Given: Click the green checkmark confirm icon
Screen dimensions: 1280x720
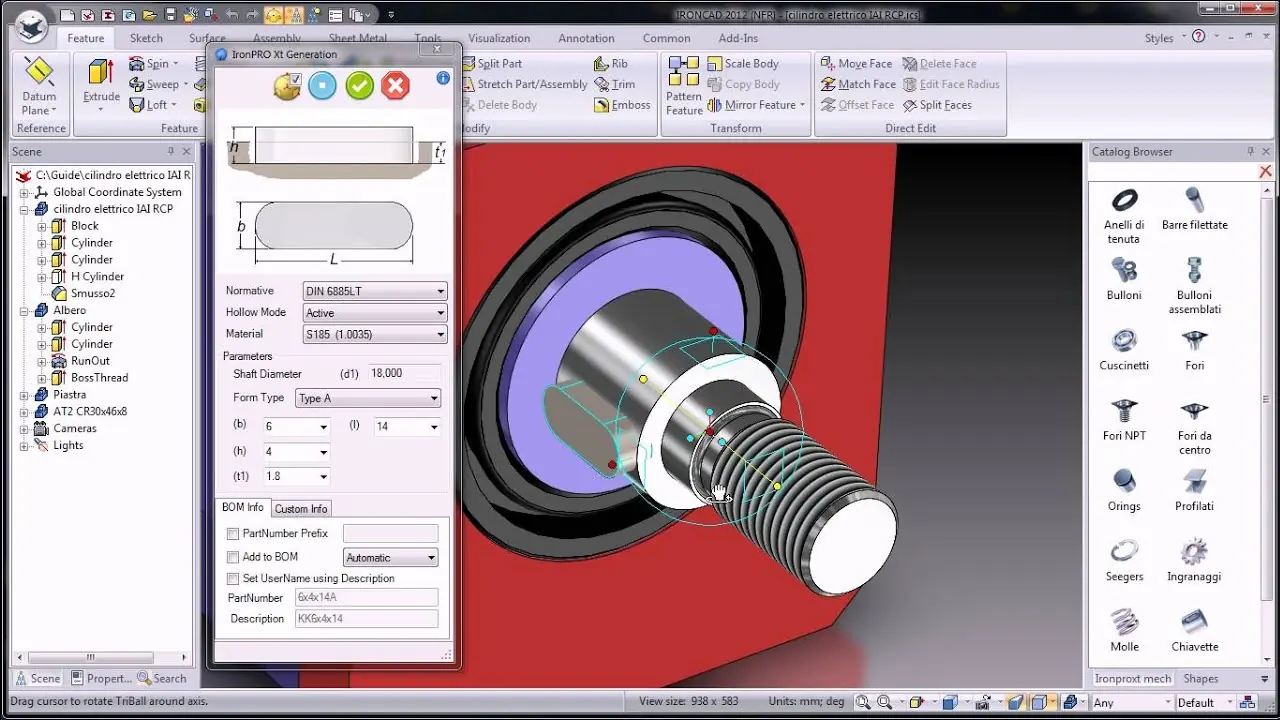Looking at the screenshot, I should pos(359,86).
